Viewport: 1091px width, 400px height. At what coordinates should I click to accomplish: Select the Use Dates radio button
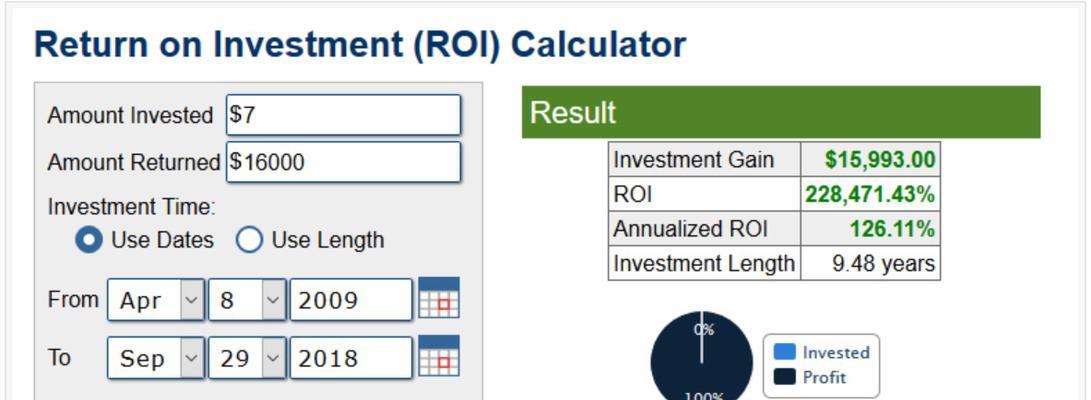tap(89, 240)
